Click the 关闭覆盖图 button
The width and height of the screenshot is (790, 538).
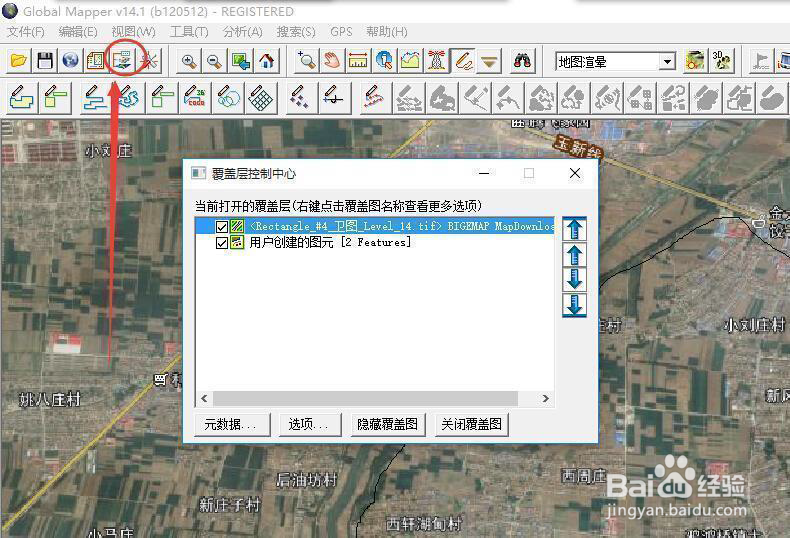pos(472,425)
